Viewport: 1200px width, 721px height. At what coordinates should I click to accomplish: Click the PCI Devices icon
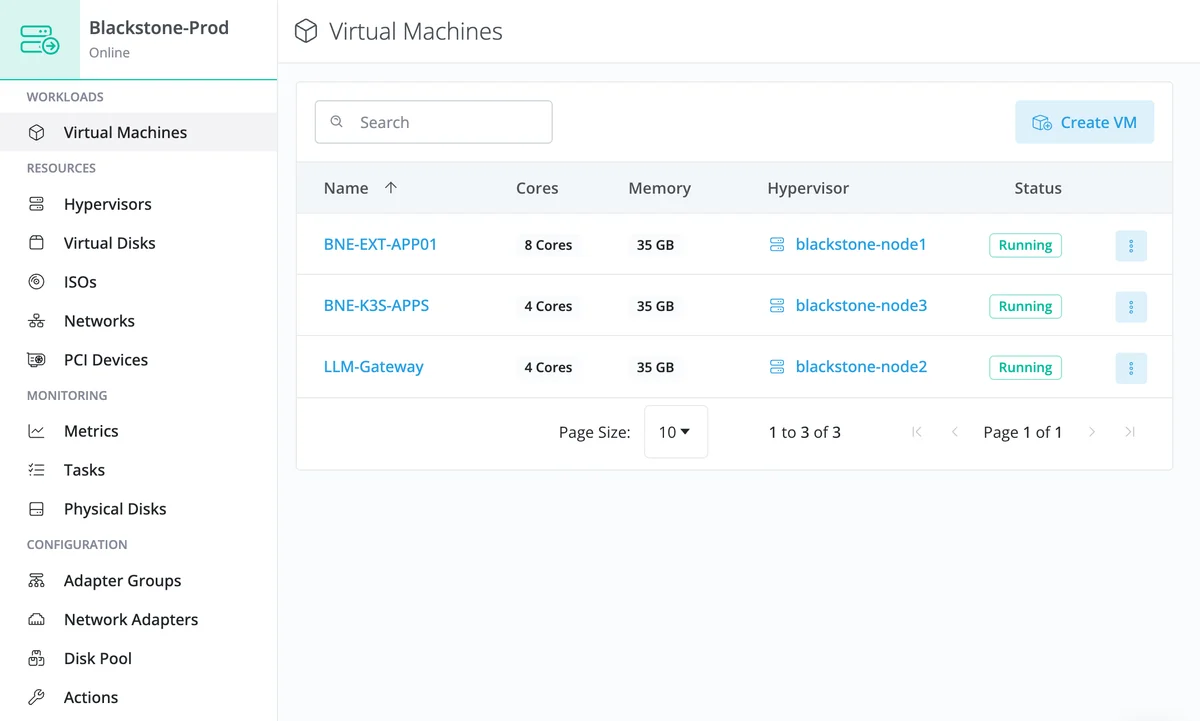[x=36, y=360]
